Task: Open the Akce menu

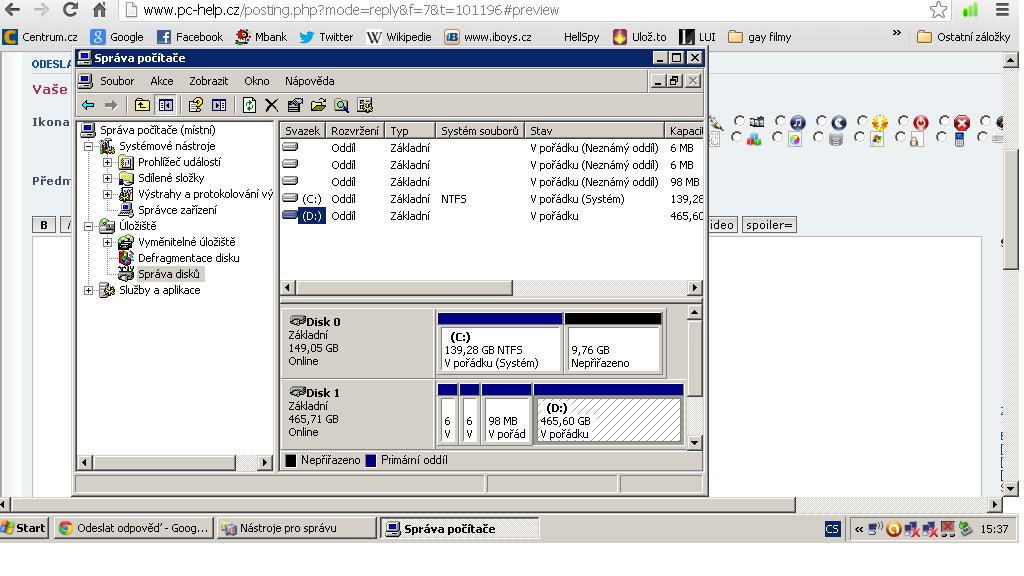Action: point(161,81)
